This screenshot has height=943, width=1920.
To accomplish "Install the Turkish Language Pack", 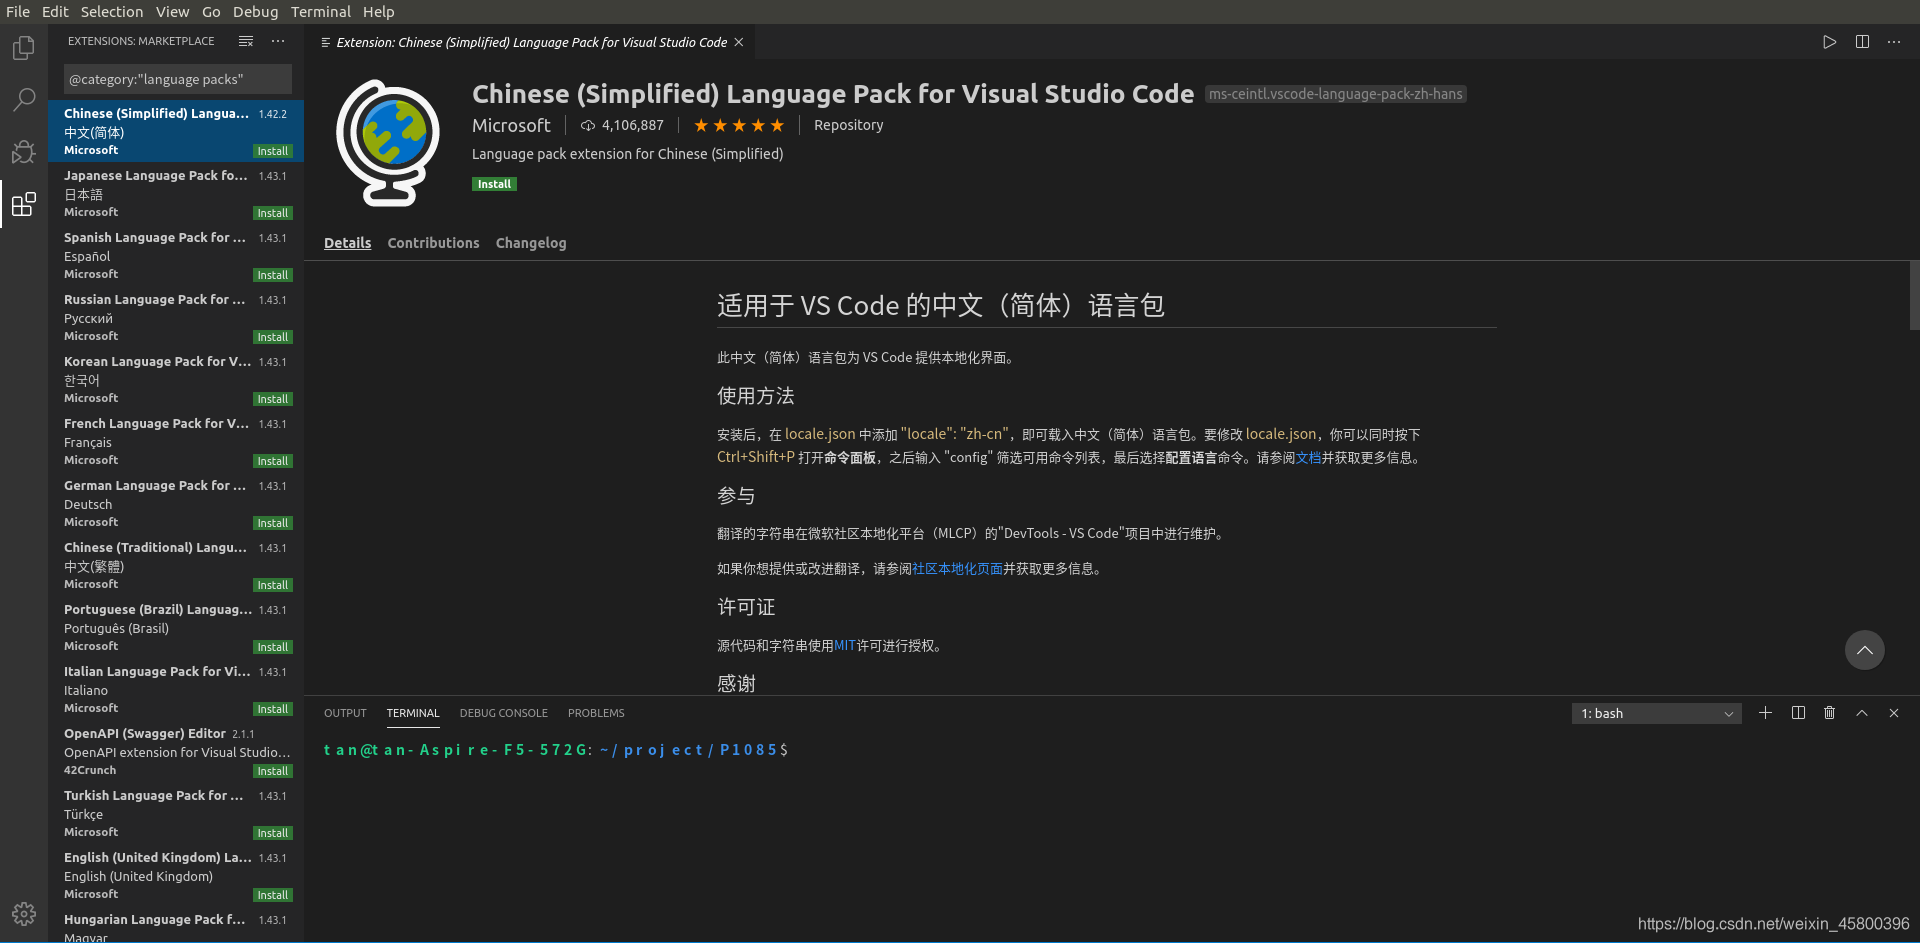I will coord(272,833).
